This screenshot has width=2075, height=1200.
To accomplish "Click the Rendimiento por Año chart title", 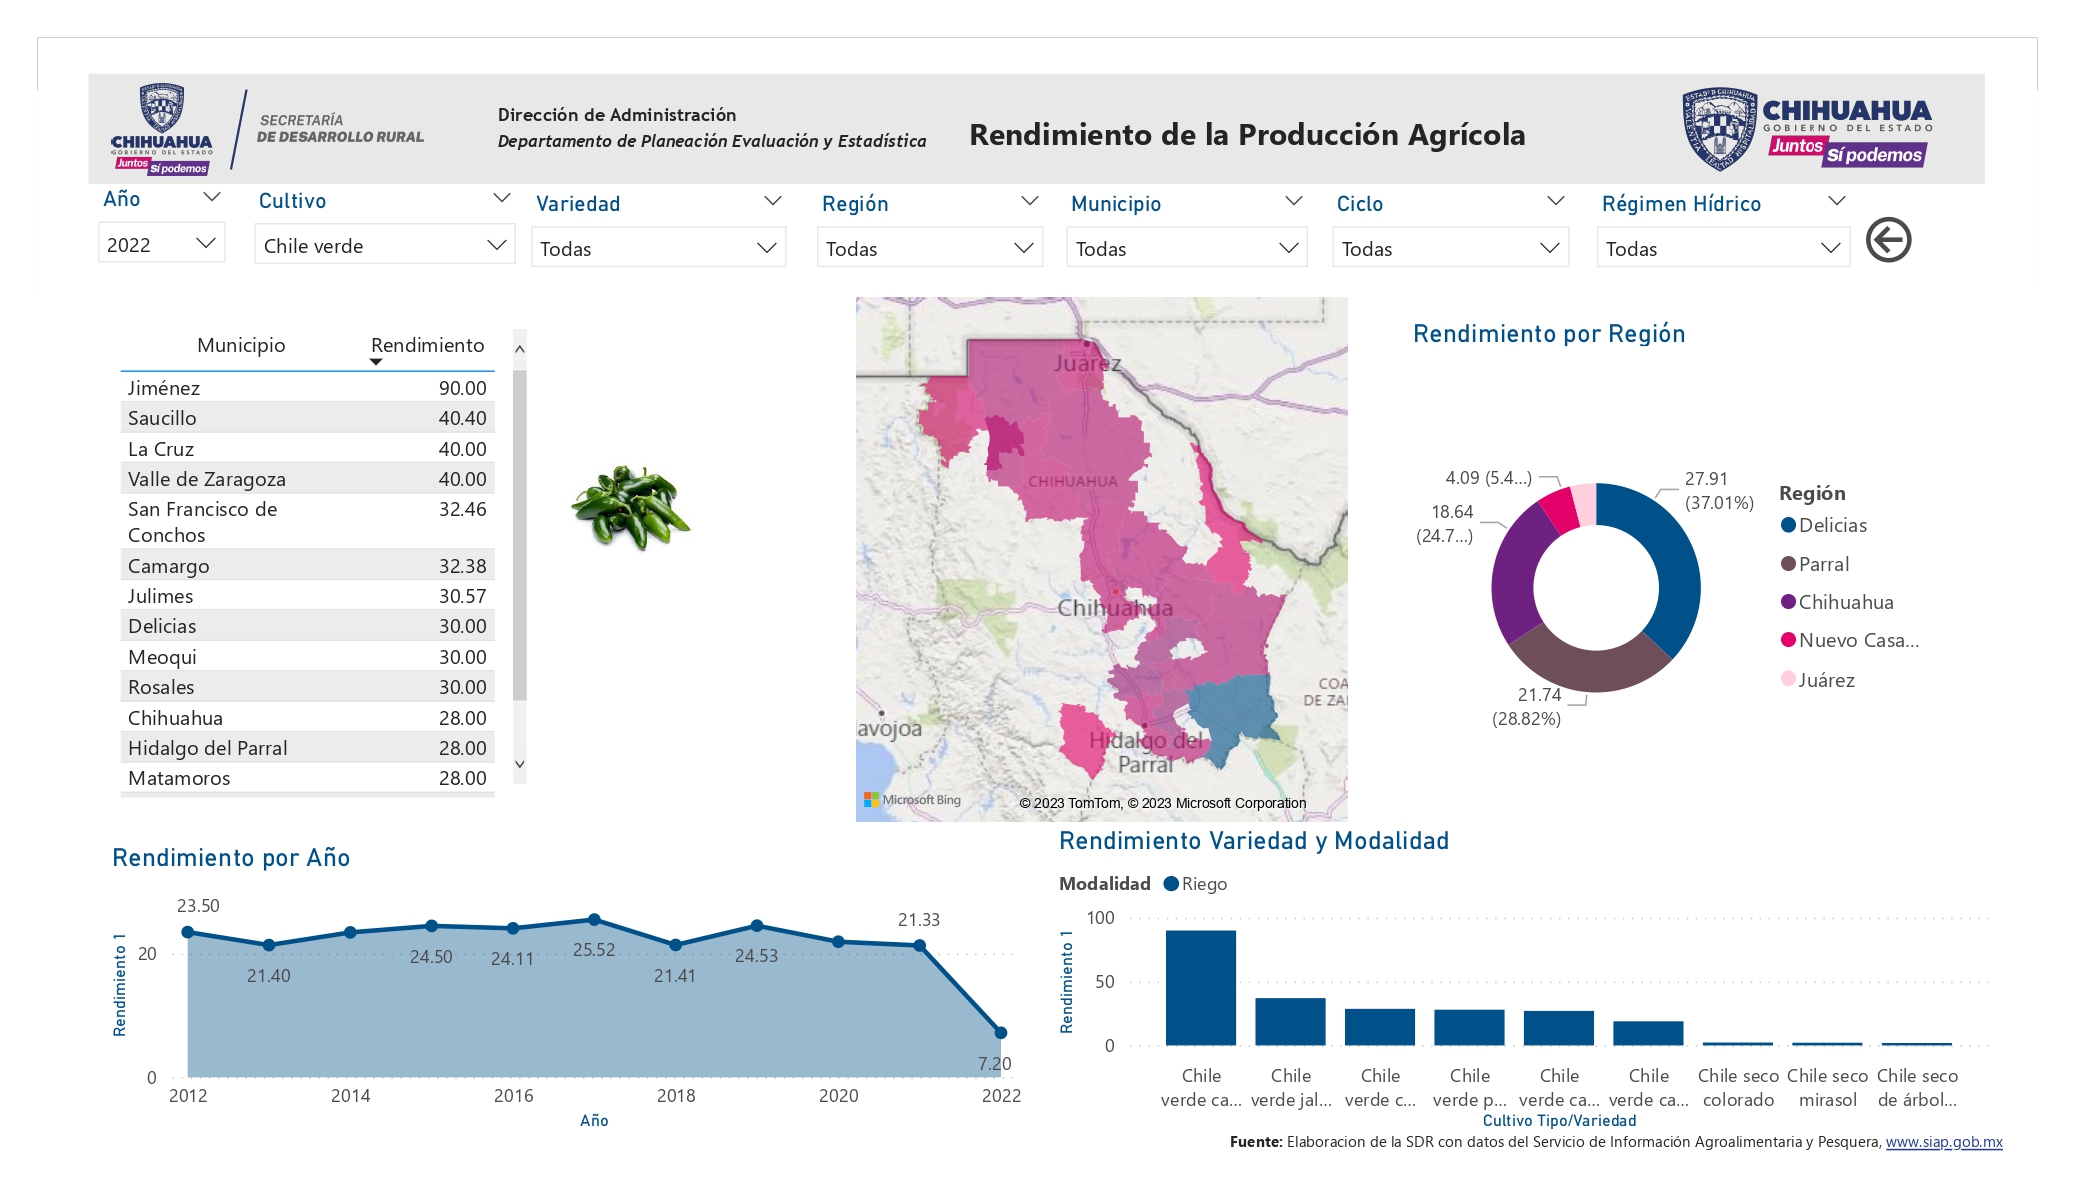I will 231,858.
